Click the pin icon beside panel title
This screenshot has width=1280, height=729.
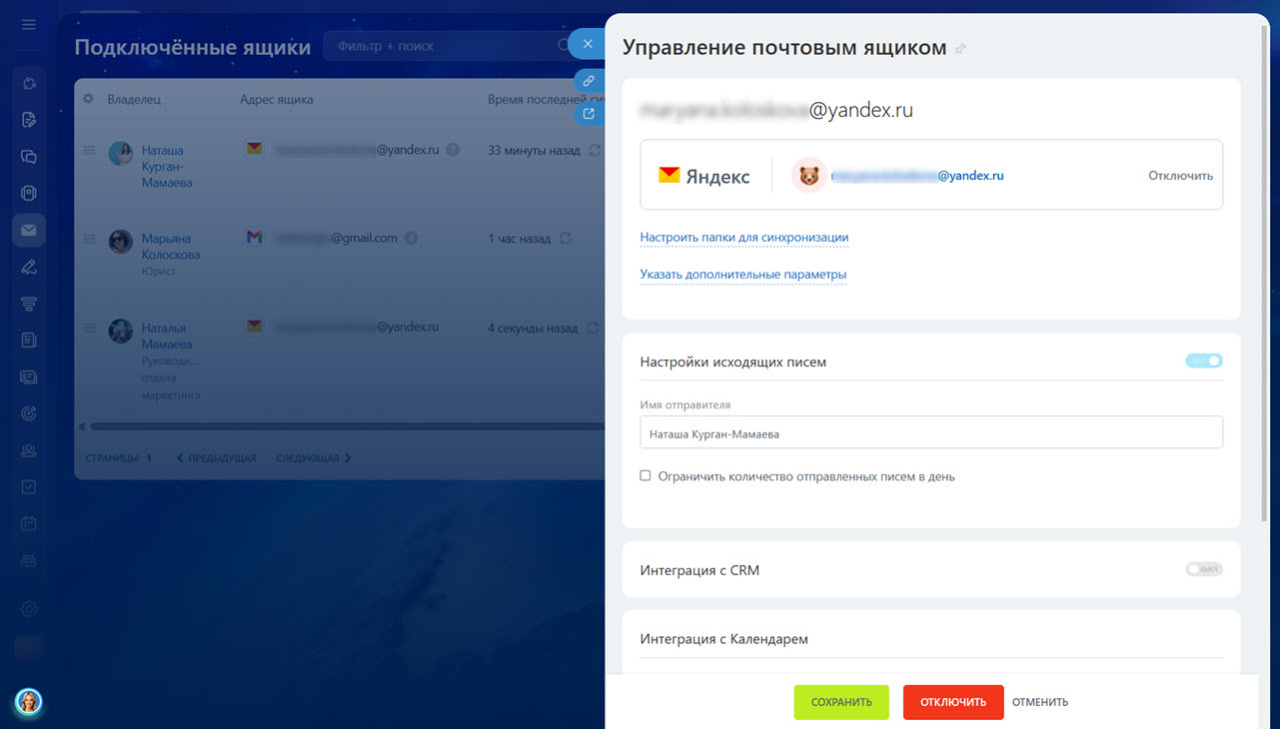pos(961,49)
